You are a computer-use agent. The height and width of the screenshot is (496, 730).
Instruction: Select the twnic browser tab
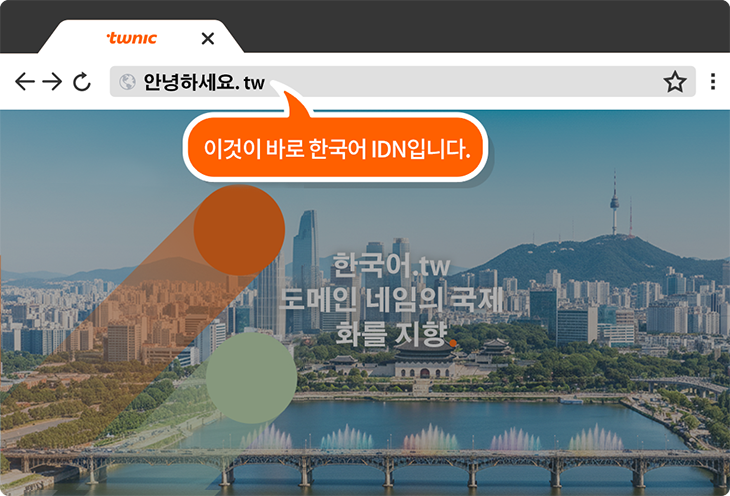131,39
